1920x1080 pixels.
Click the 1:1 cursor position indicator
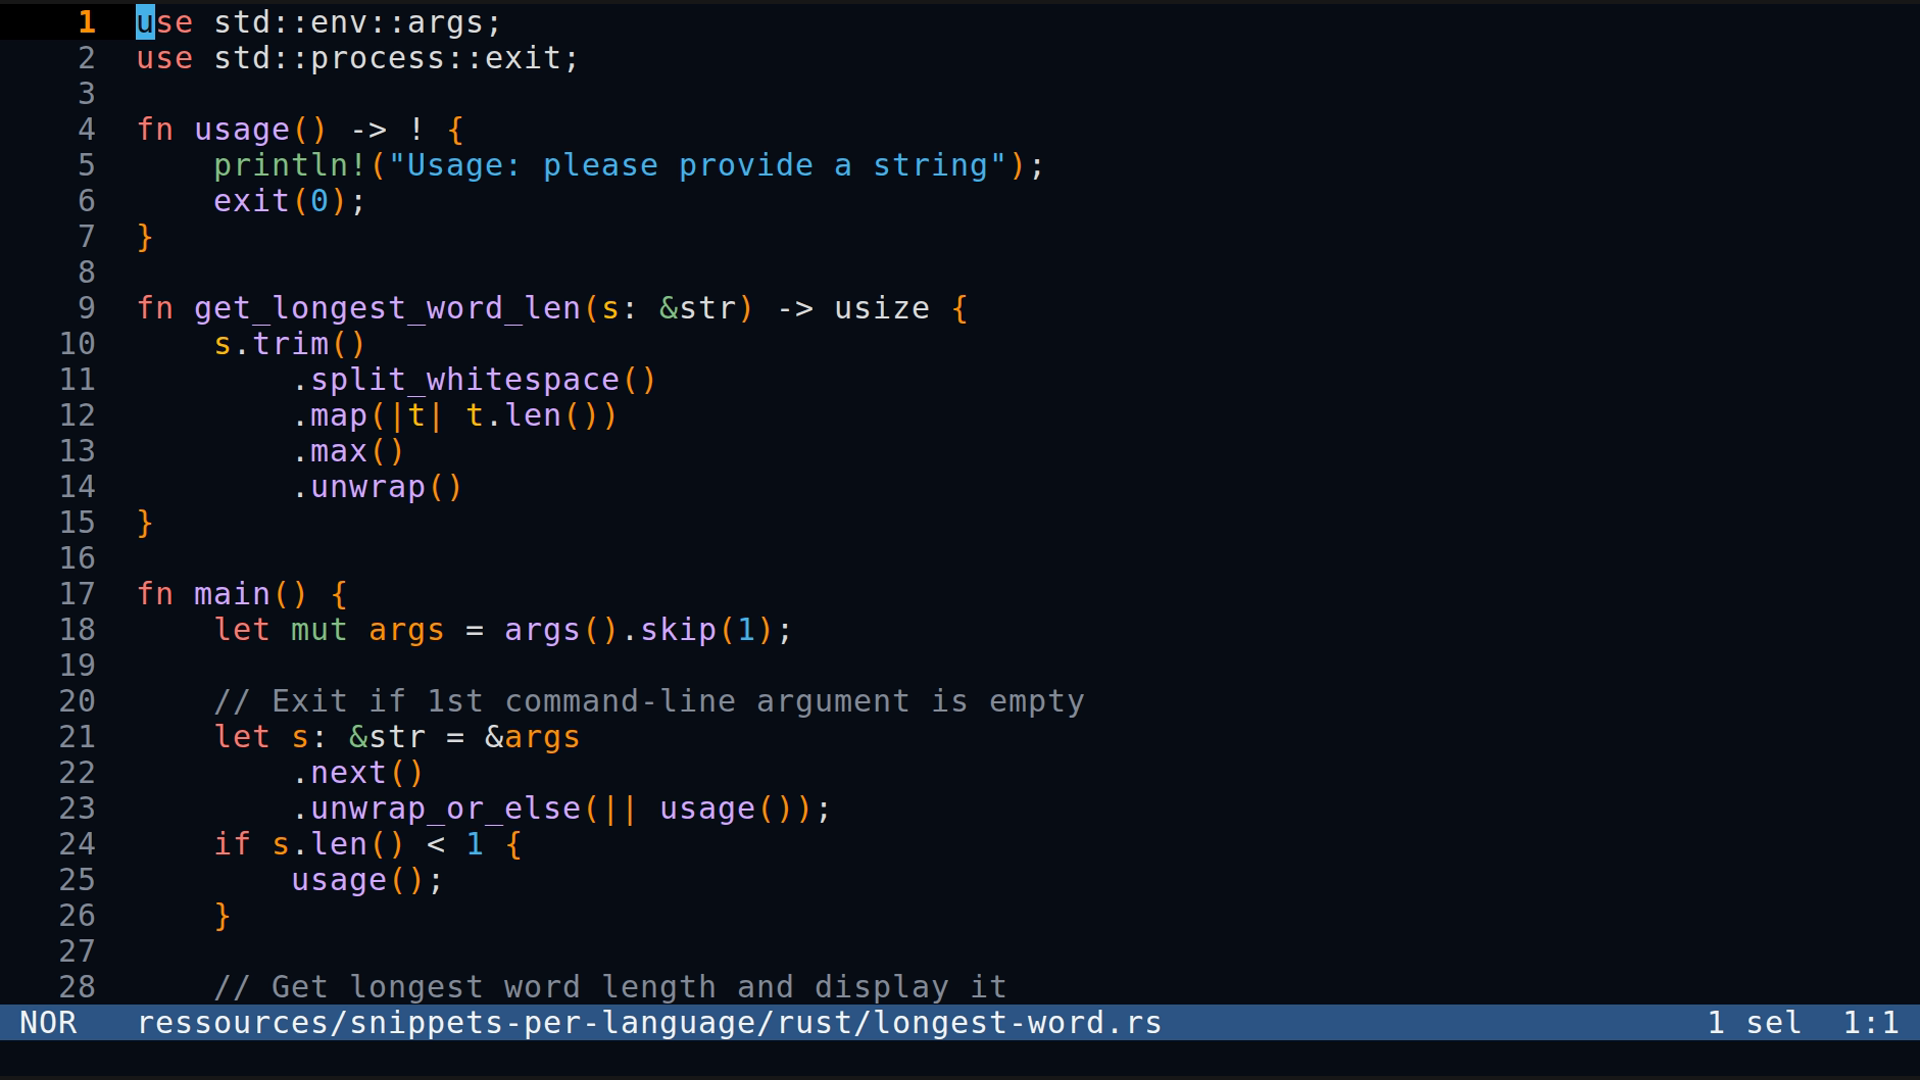pyautogui.click(x=1870, y=1023)
